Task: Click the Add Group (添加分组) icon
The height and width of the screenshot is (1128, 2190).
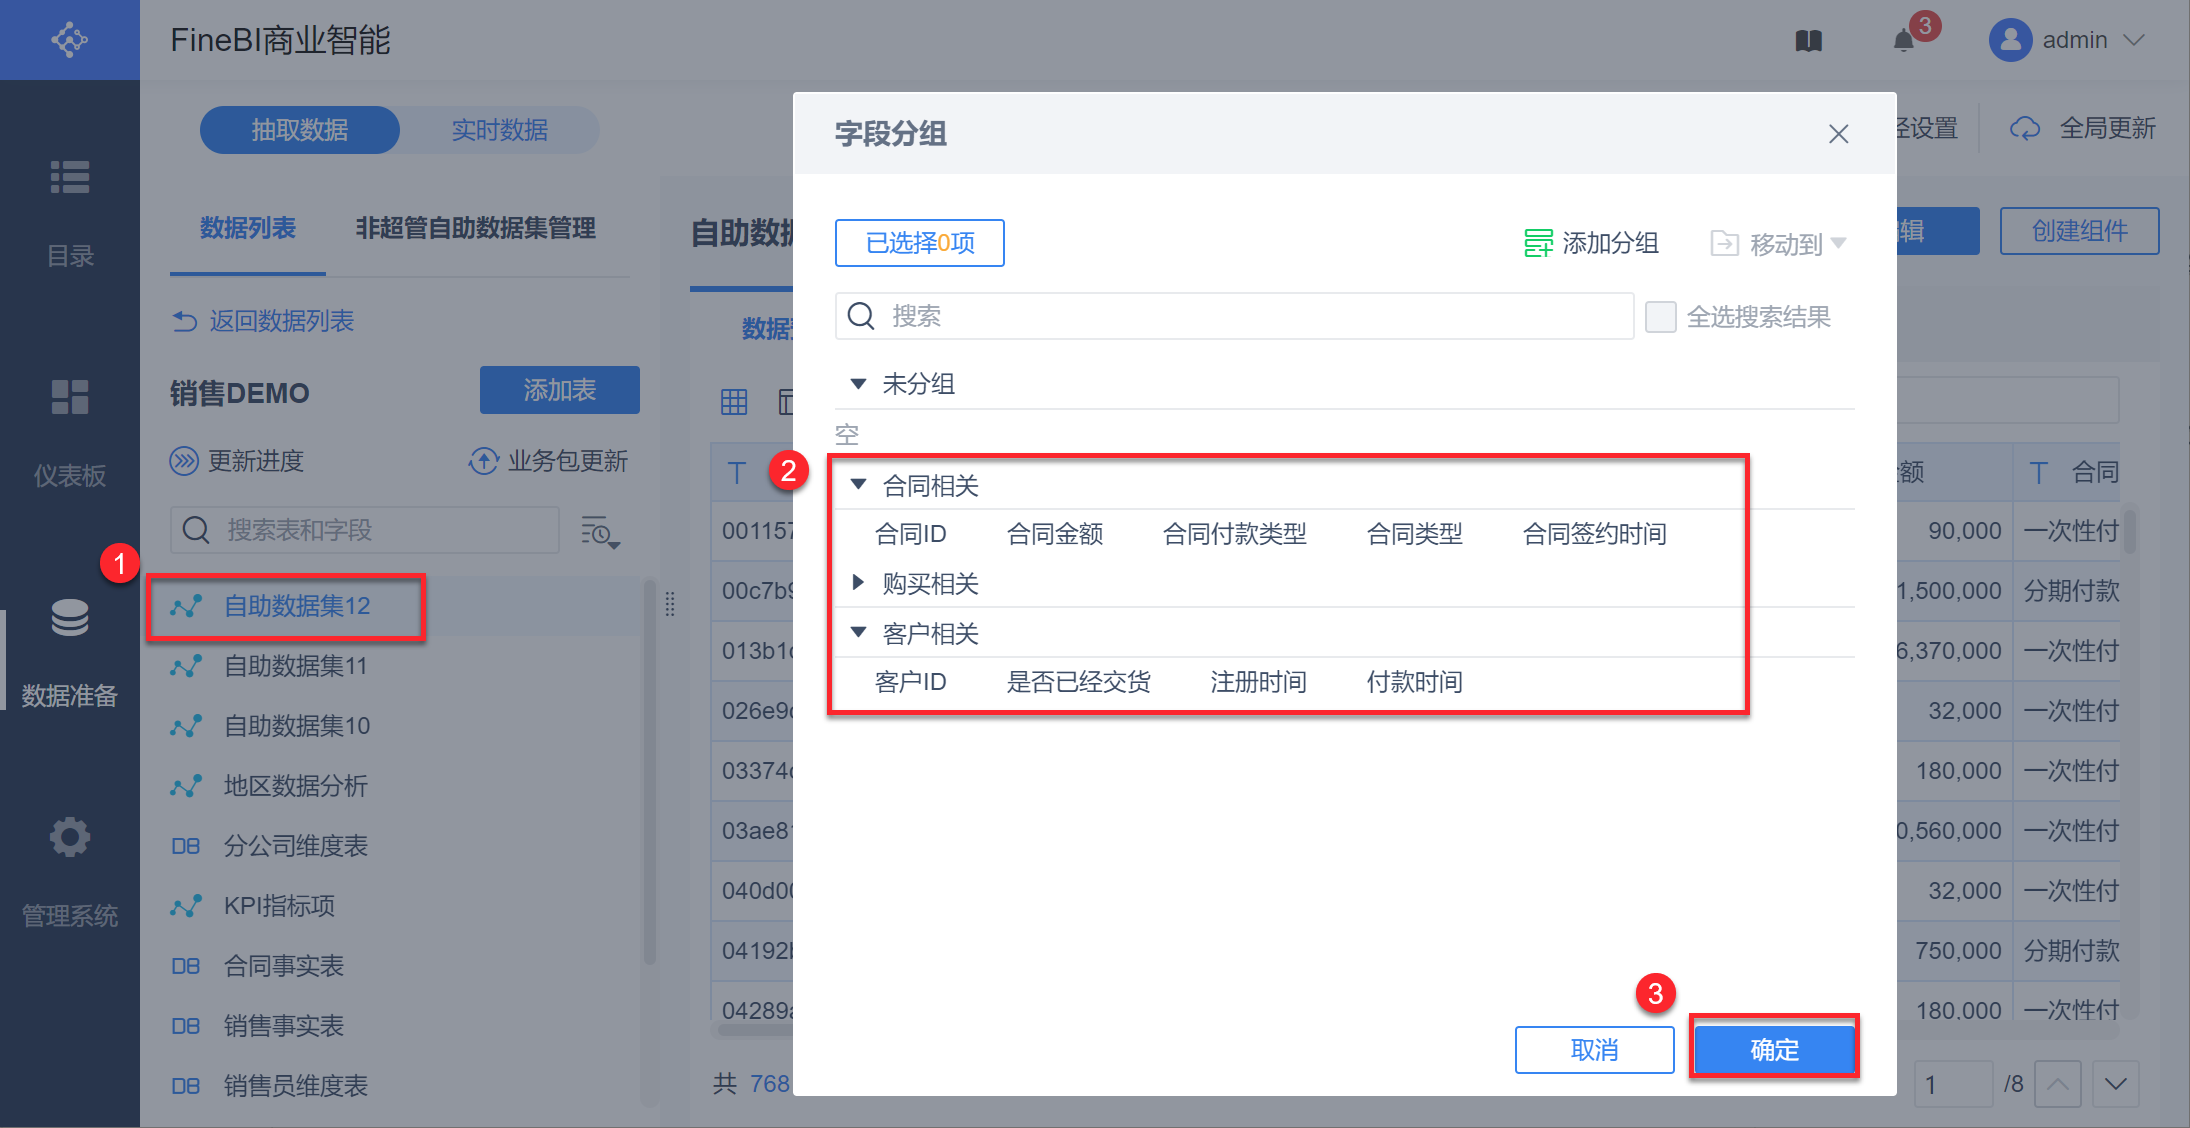Action: pyautogui.click(x=1538, y=243)
